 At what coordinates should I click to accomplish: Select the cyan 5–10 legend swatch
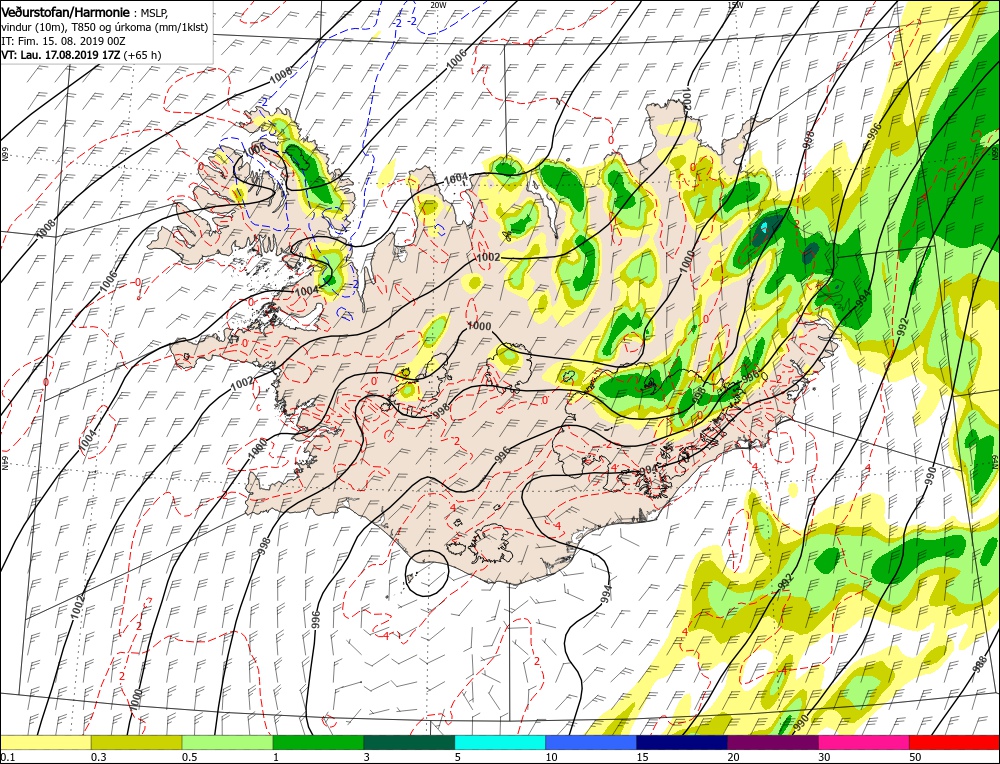click(500, 742)
